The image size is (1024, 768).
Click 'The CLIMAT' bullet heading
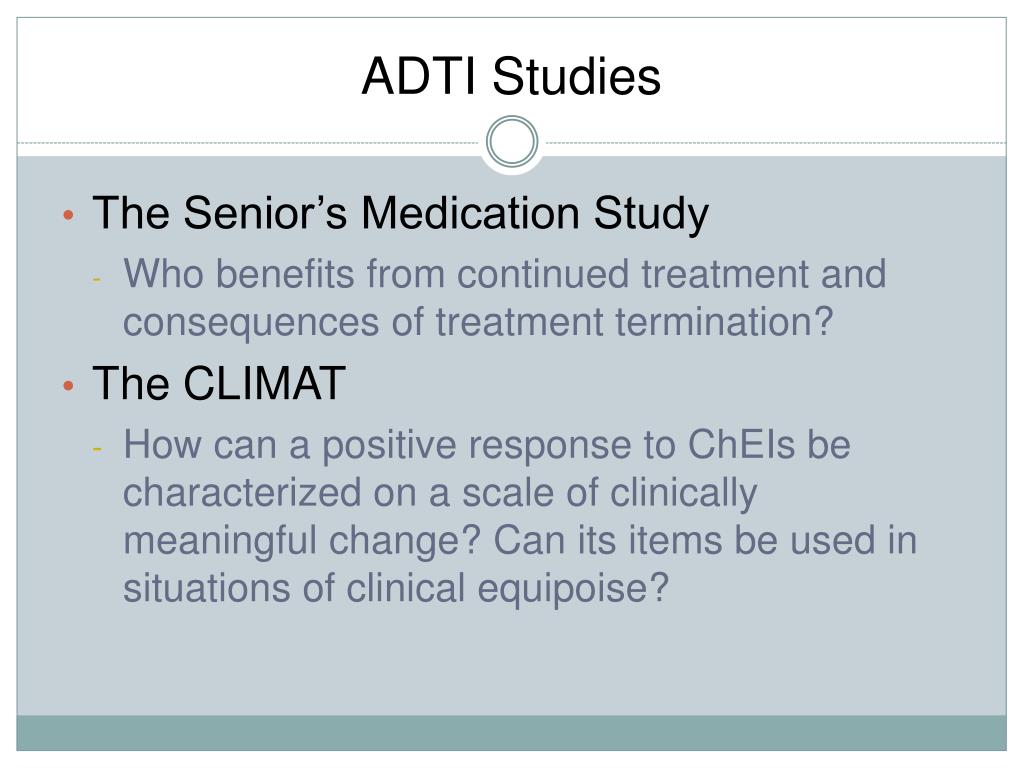[219, 383]
